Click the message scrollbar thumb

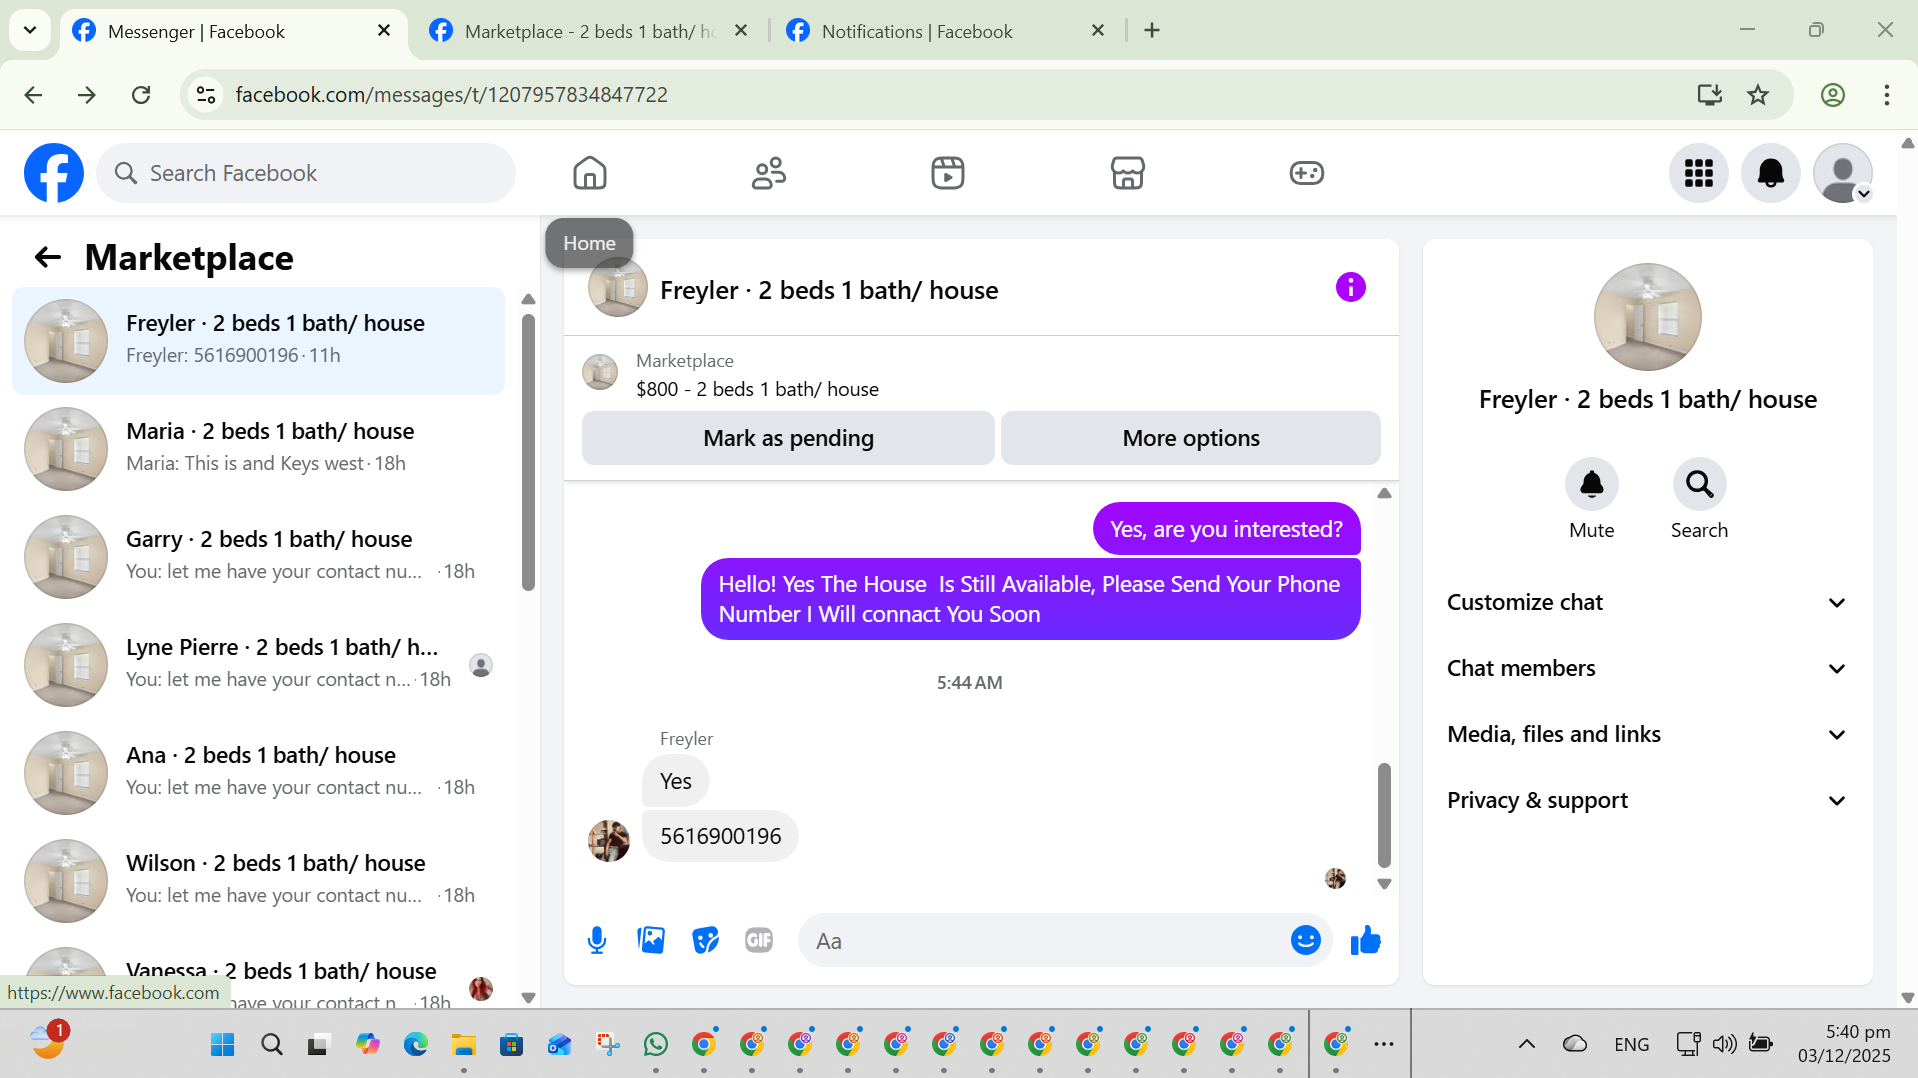tap(1384, 815)
